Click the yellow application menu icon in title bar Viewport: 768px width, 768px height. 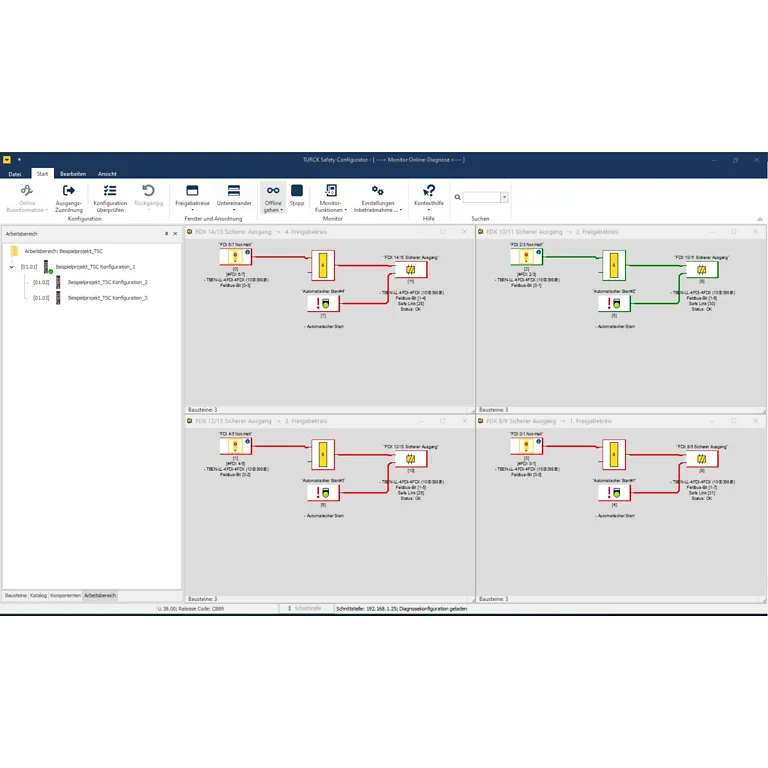(x=7, y=160)
